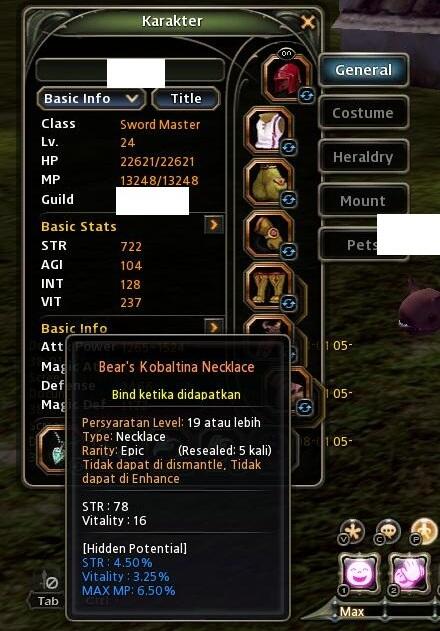
Task: Open the Basic Info dropdown
Action: pyautogui.click(x=91, y=99)
